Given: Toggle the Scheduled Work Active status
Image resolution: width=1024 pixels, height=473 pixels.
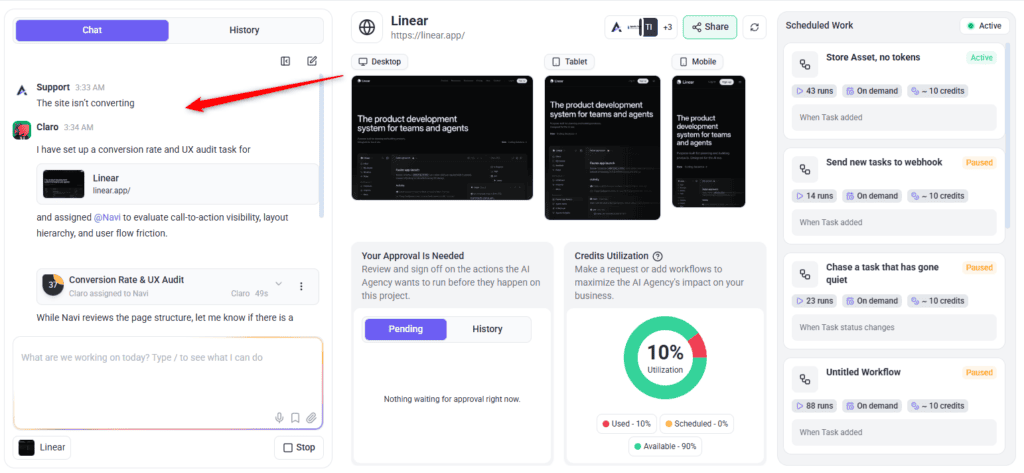Looking at the screenshot, I should (x=984, y=25).
